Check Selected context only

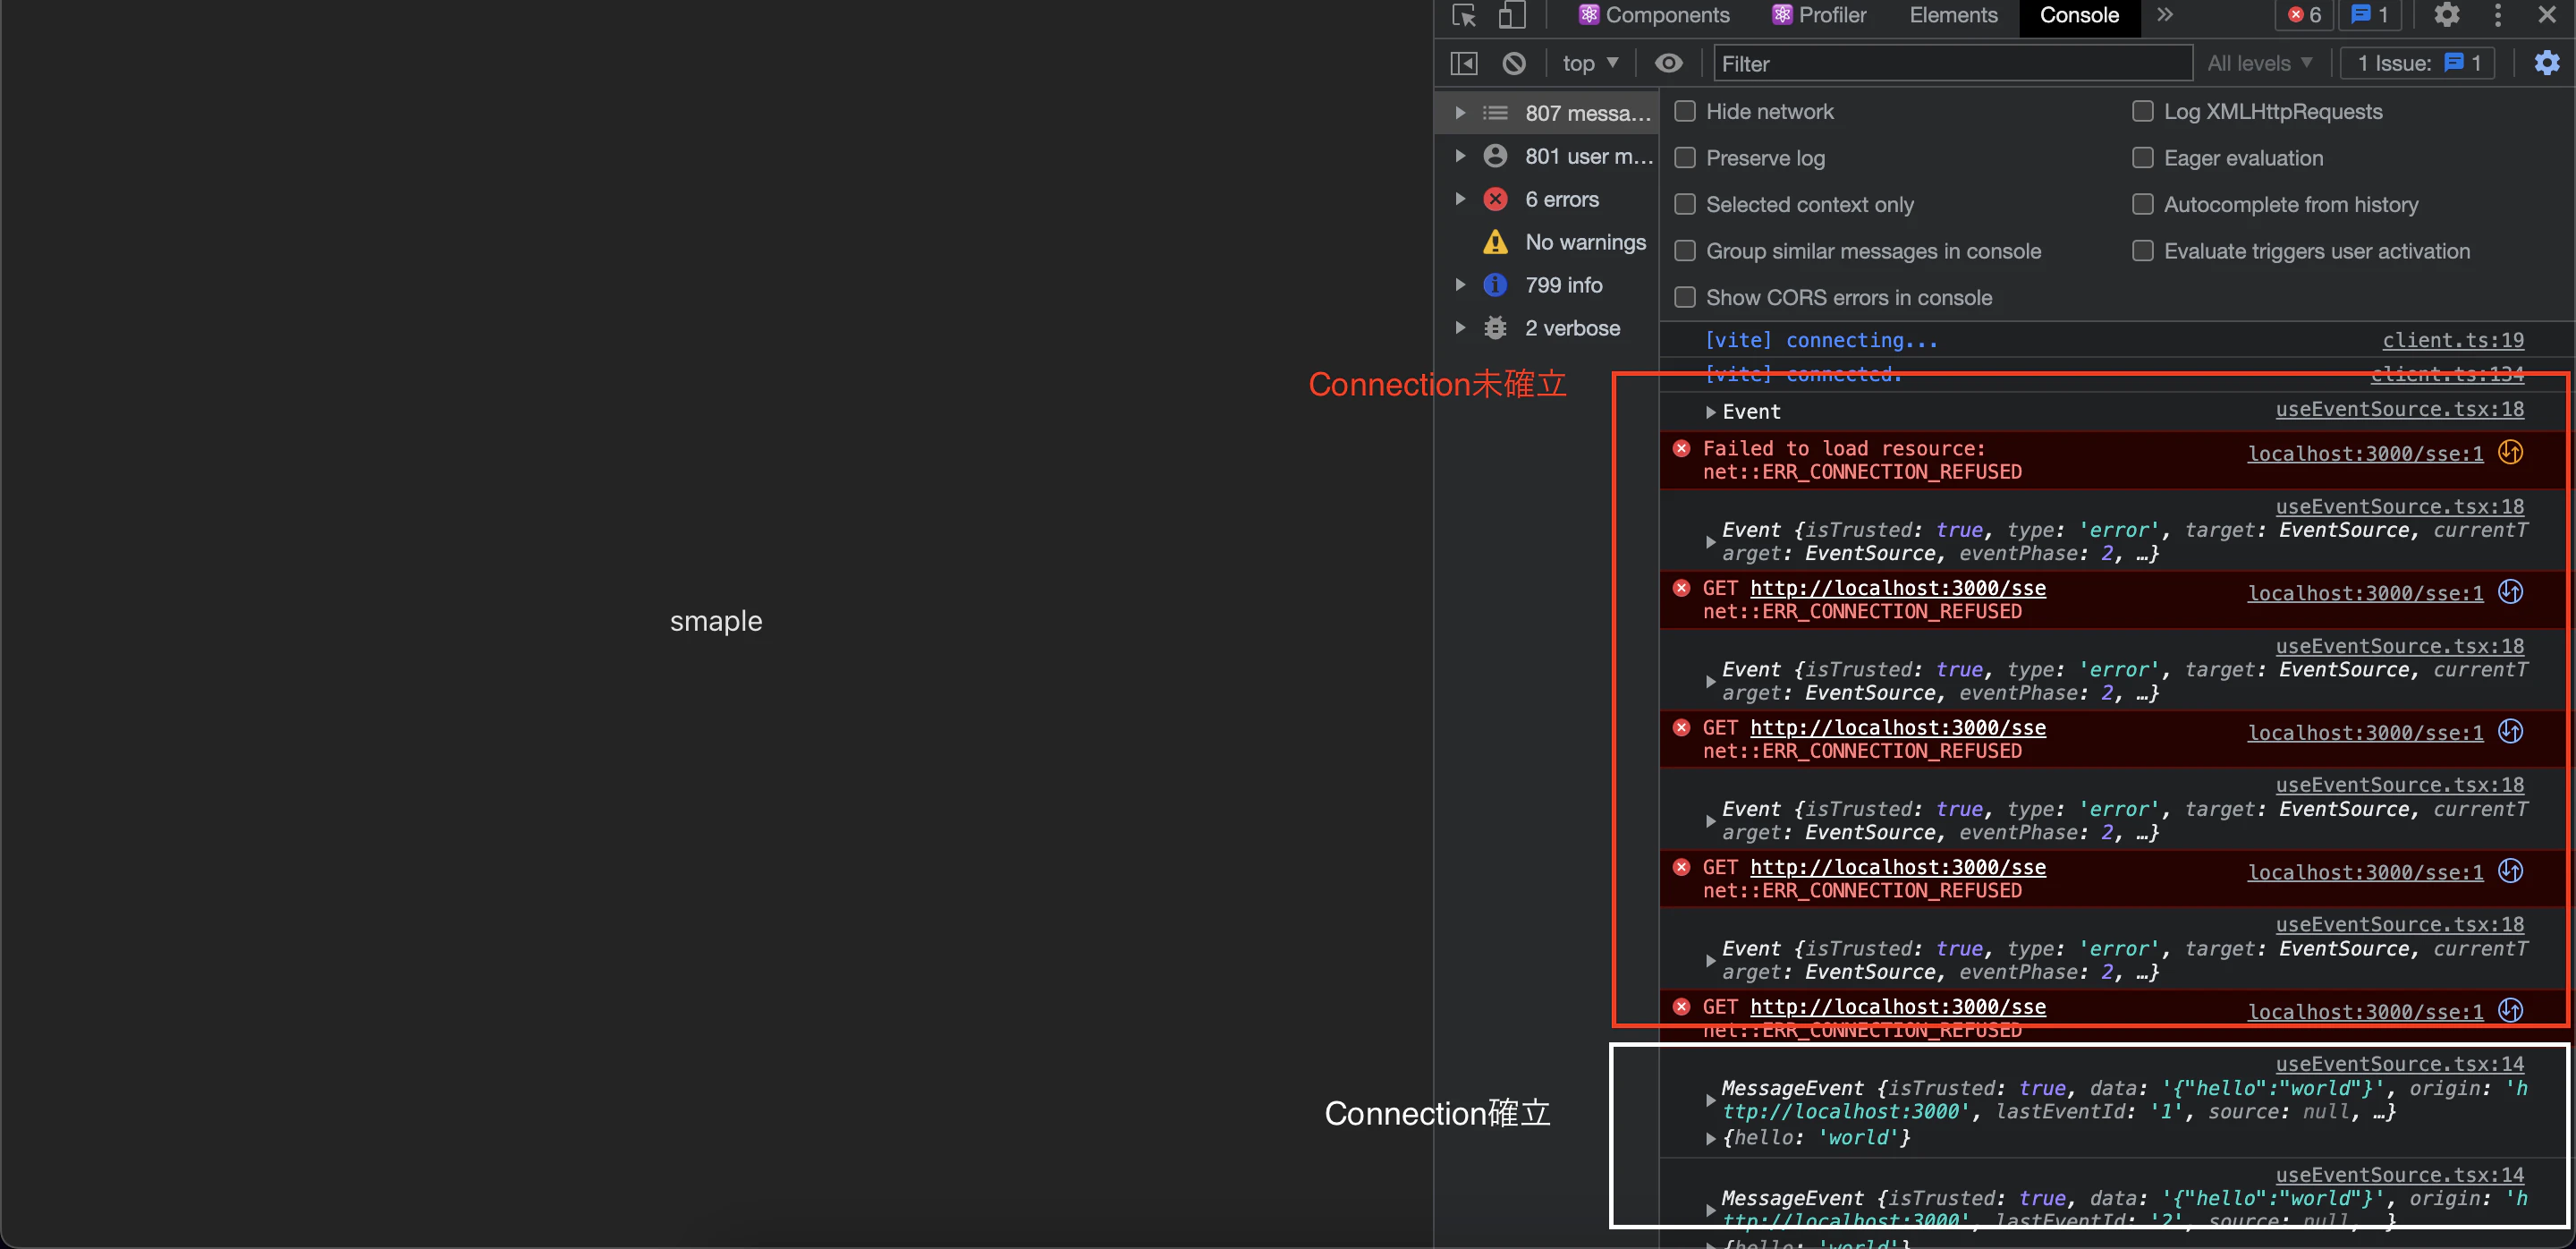click(1685, 205)
